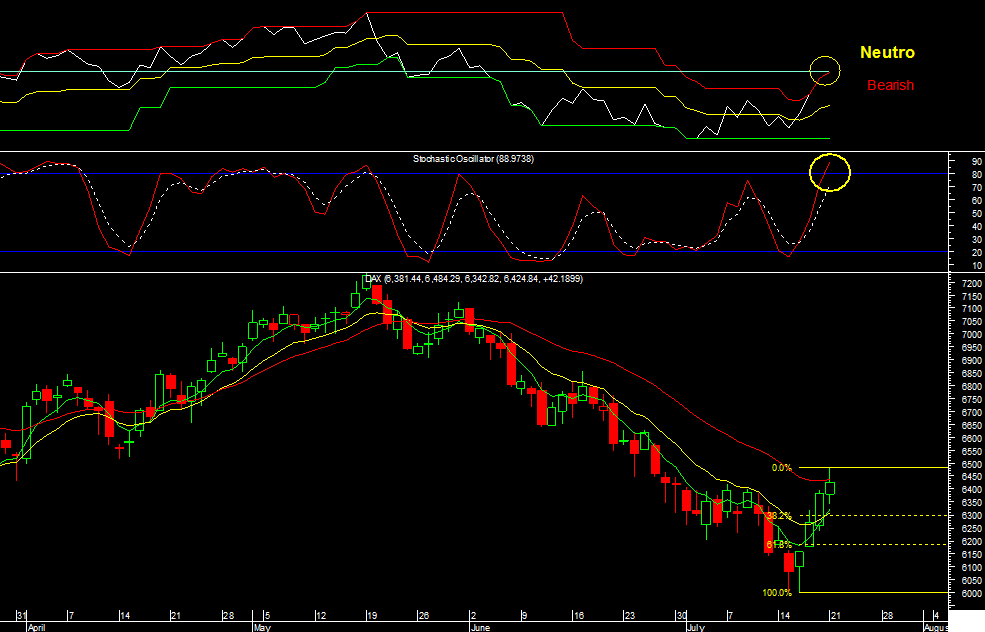
Task: Click 20 on the stochastic scale
Action: coord(976,253)
